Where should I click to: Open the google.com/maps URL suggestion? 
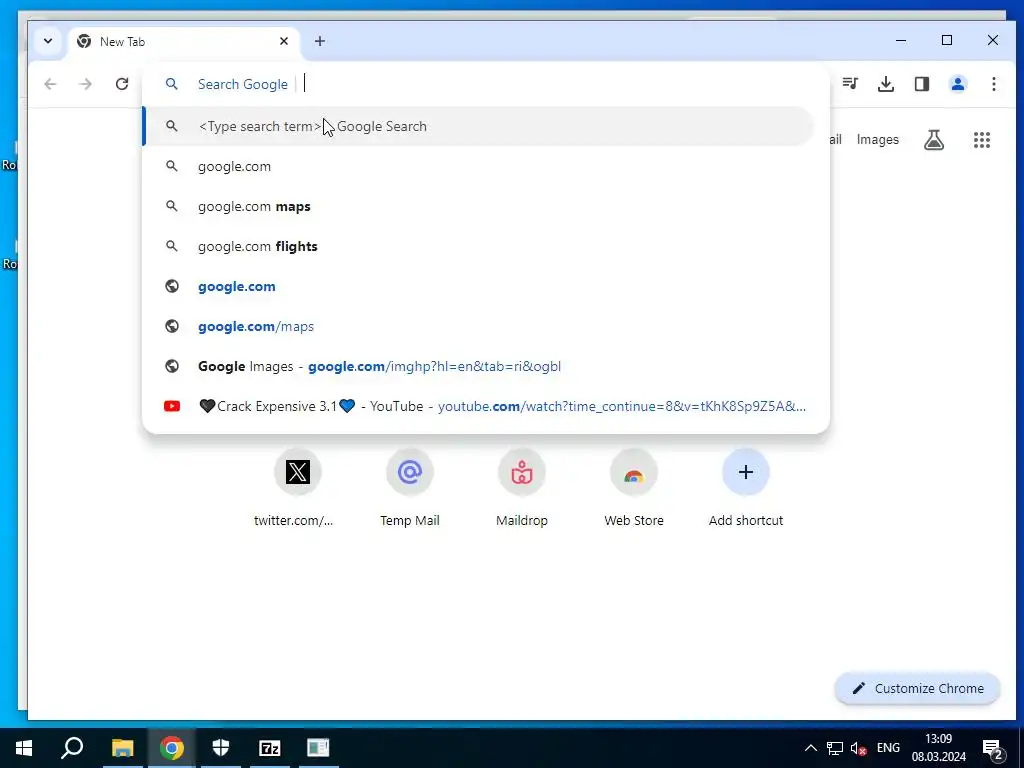(478, 326)
